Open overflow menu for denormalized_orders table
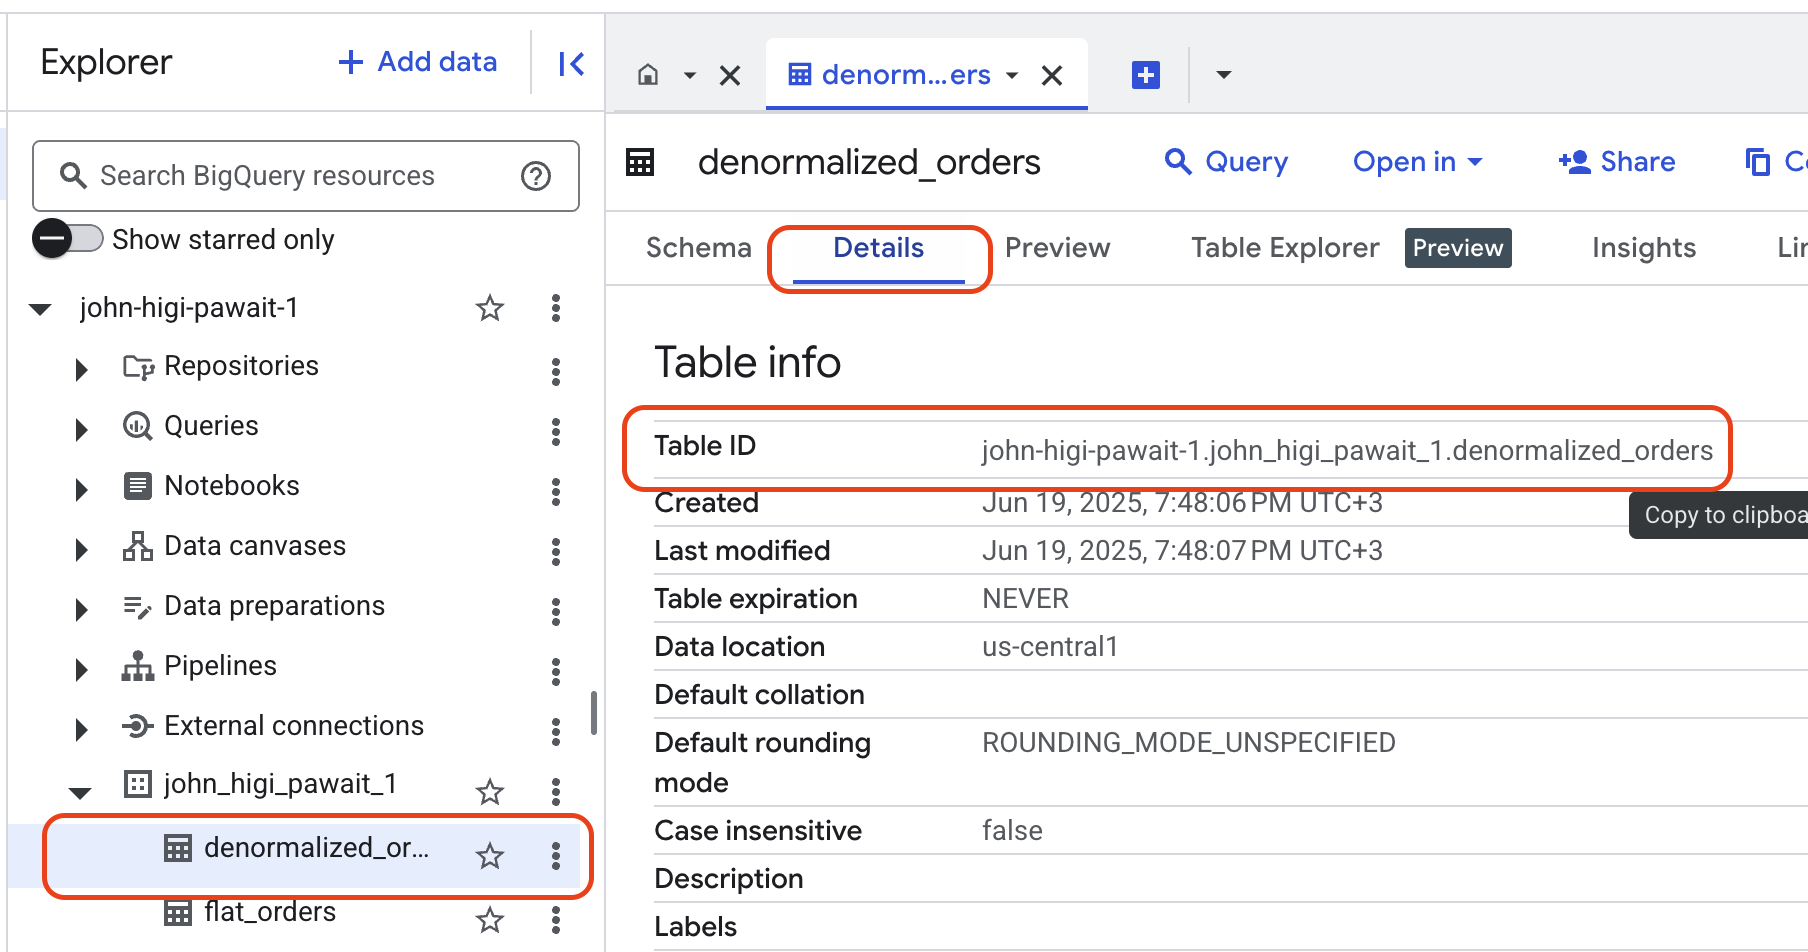 [x=556, y=856]
